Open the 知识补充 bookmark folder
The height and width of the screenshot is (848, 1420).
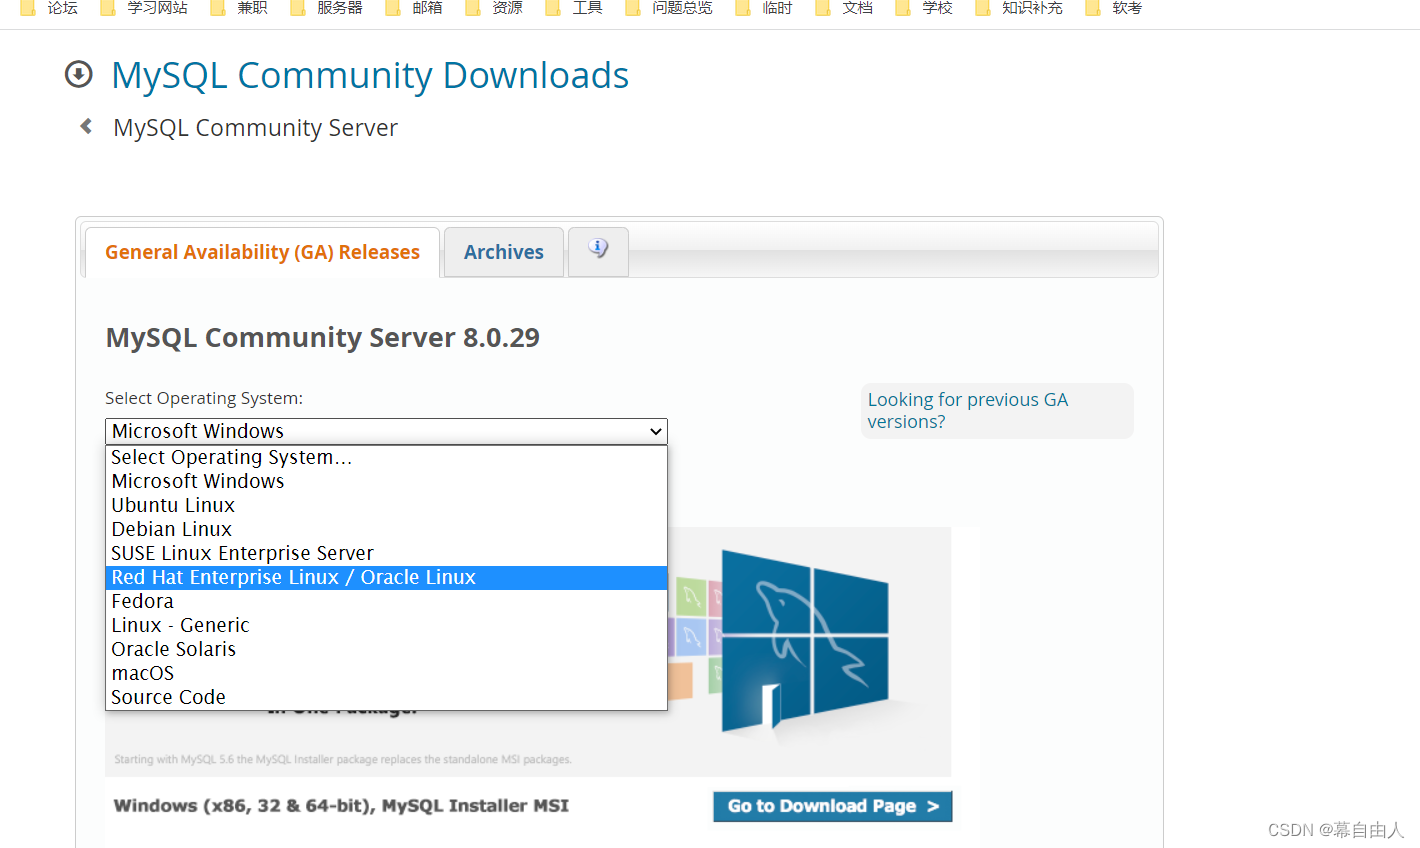(x=1020, y=8)
